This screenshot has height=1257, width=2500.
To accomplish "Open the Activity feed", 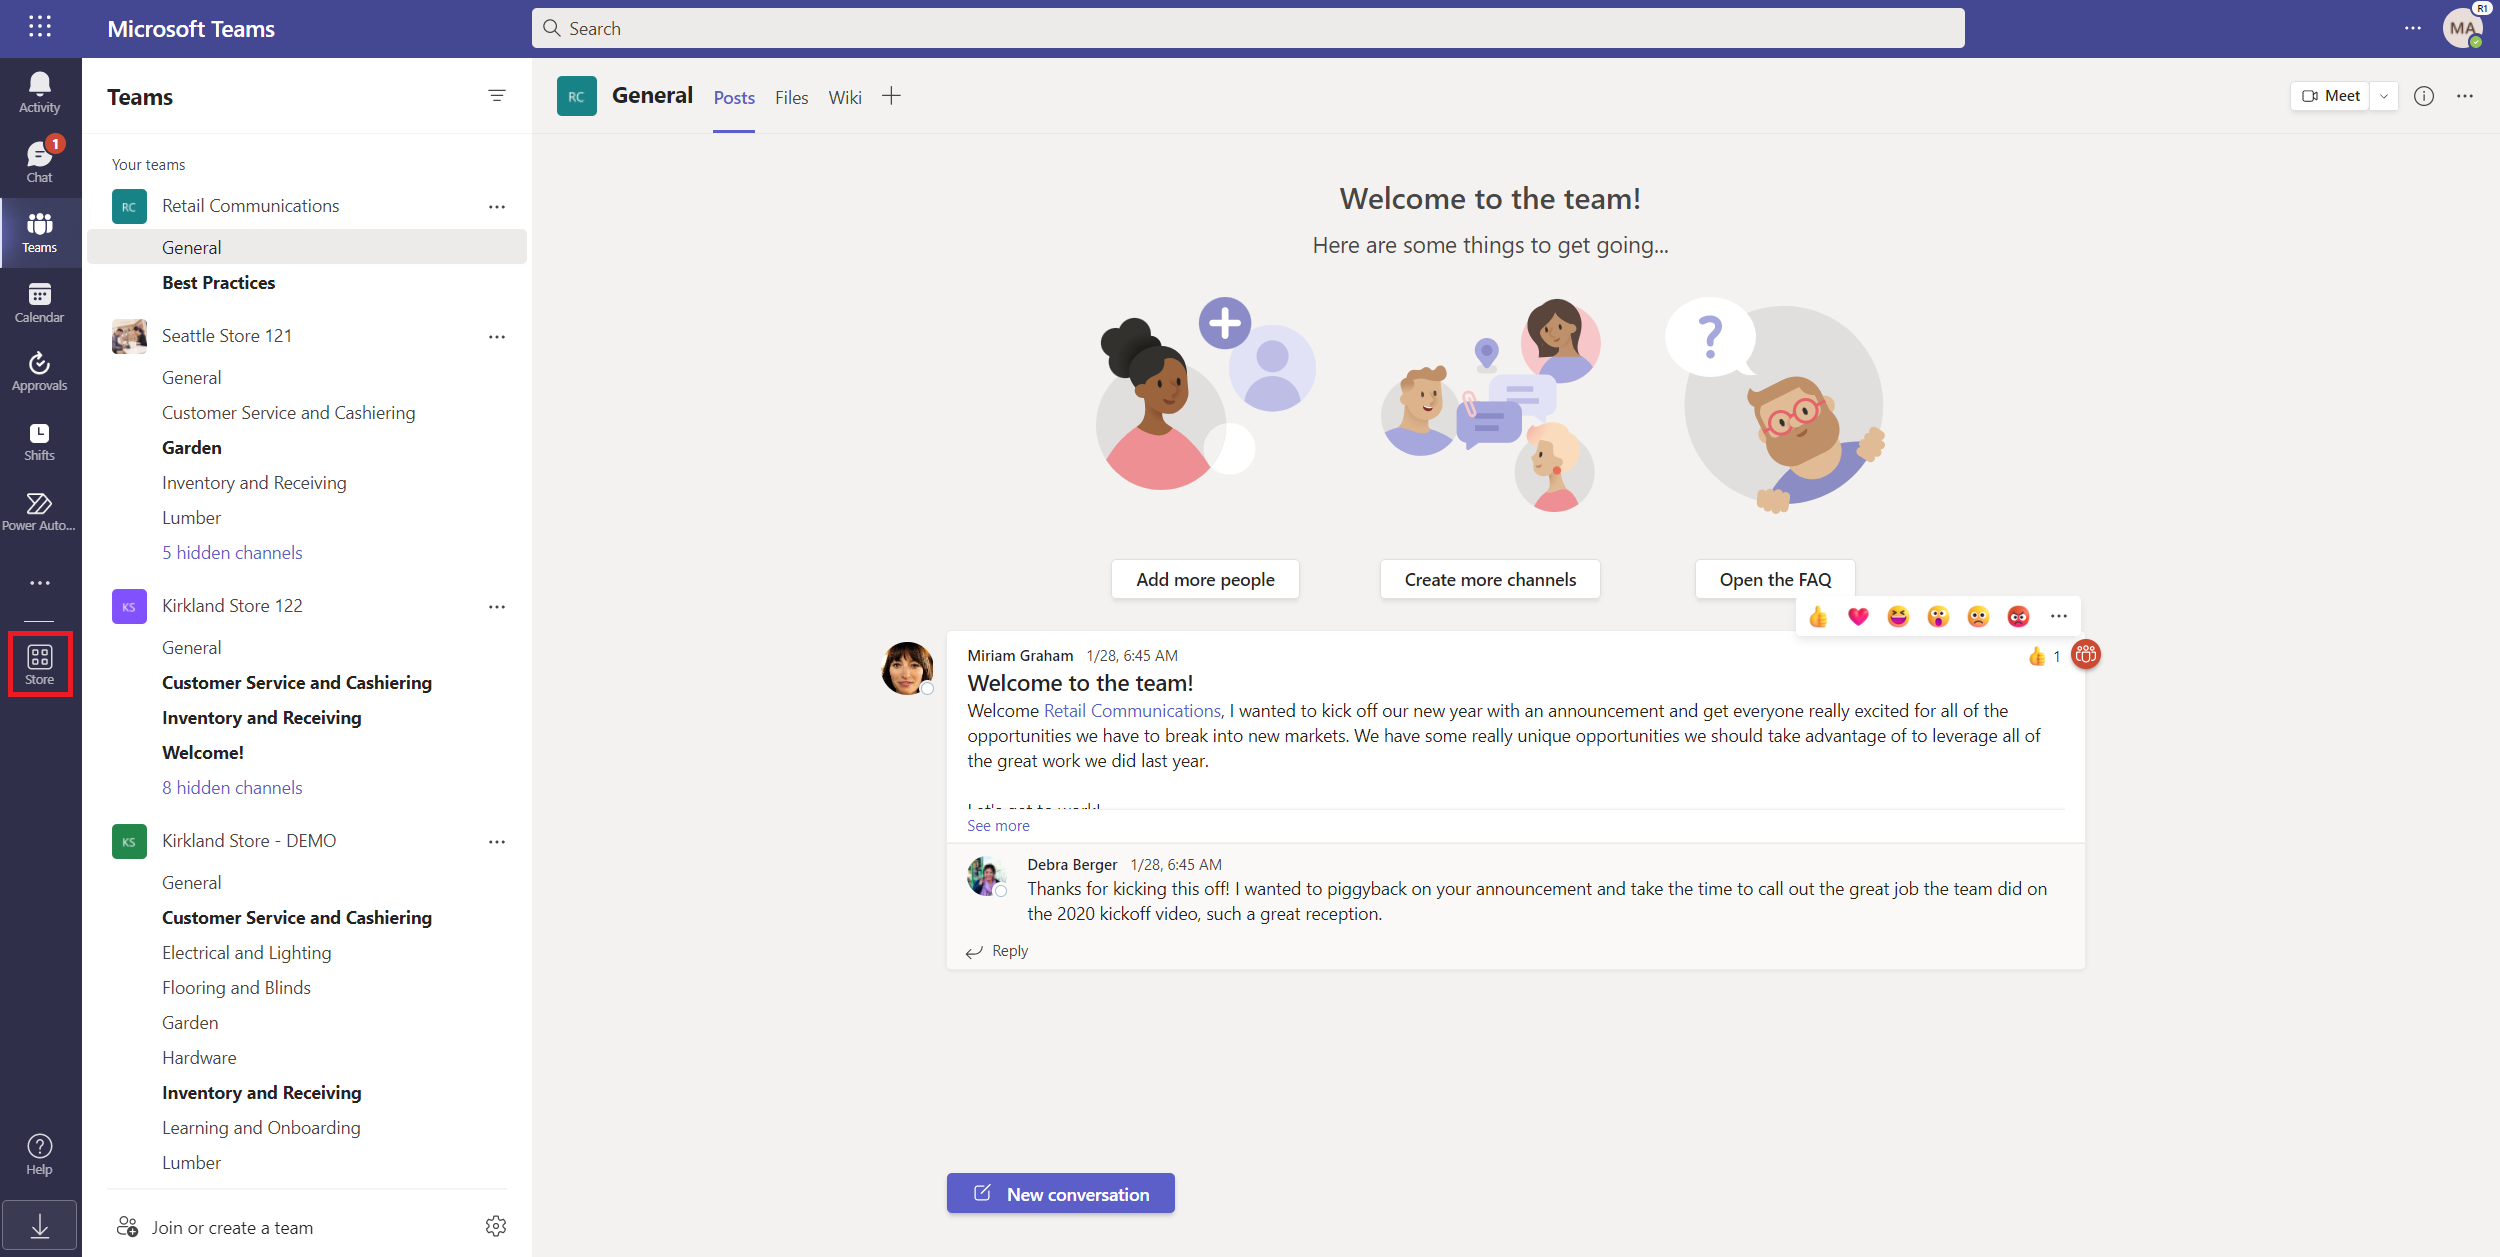I will tap(40, 93).
